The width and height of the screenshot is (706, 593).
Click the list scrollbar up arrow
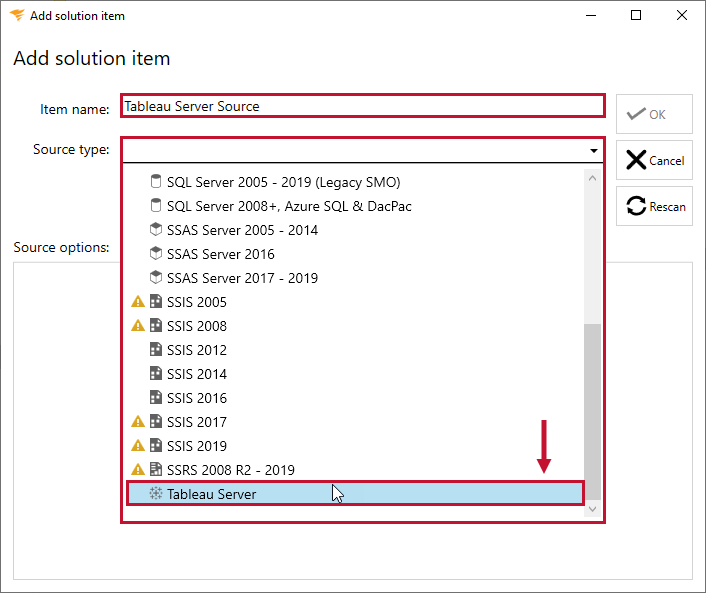[593, 178]
